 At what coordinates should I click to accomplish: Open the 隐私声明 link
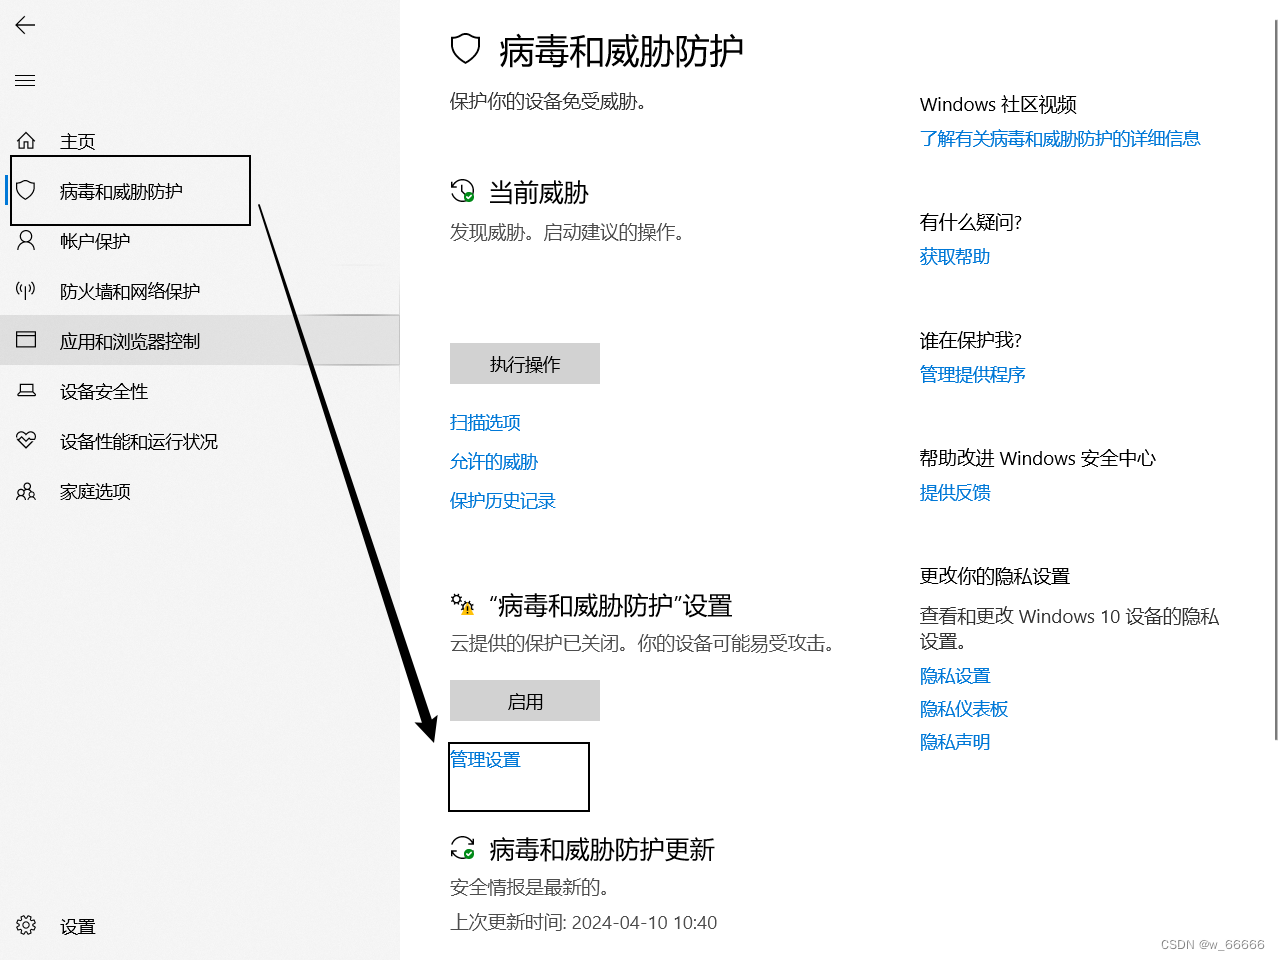click(955, 742)
